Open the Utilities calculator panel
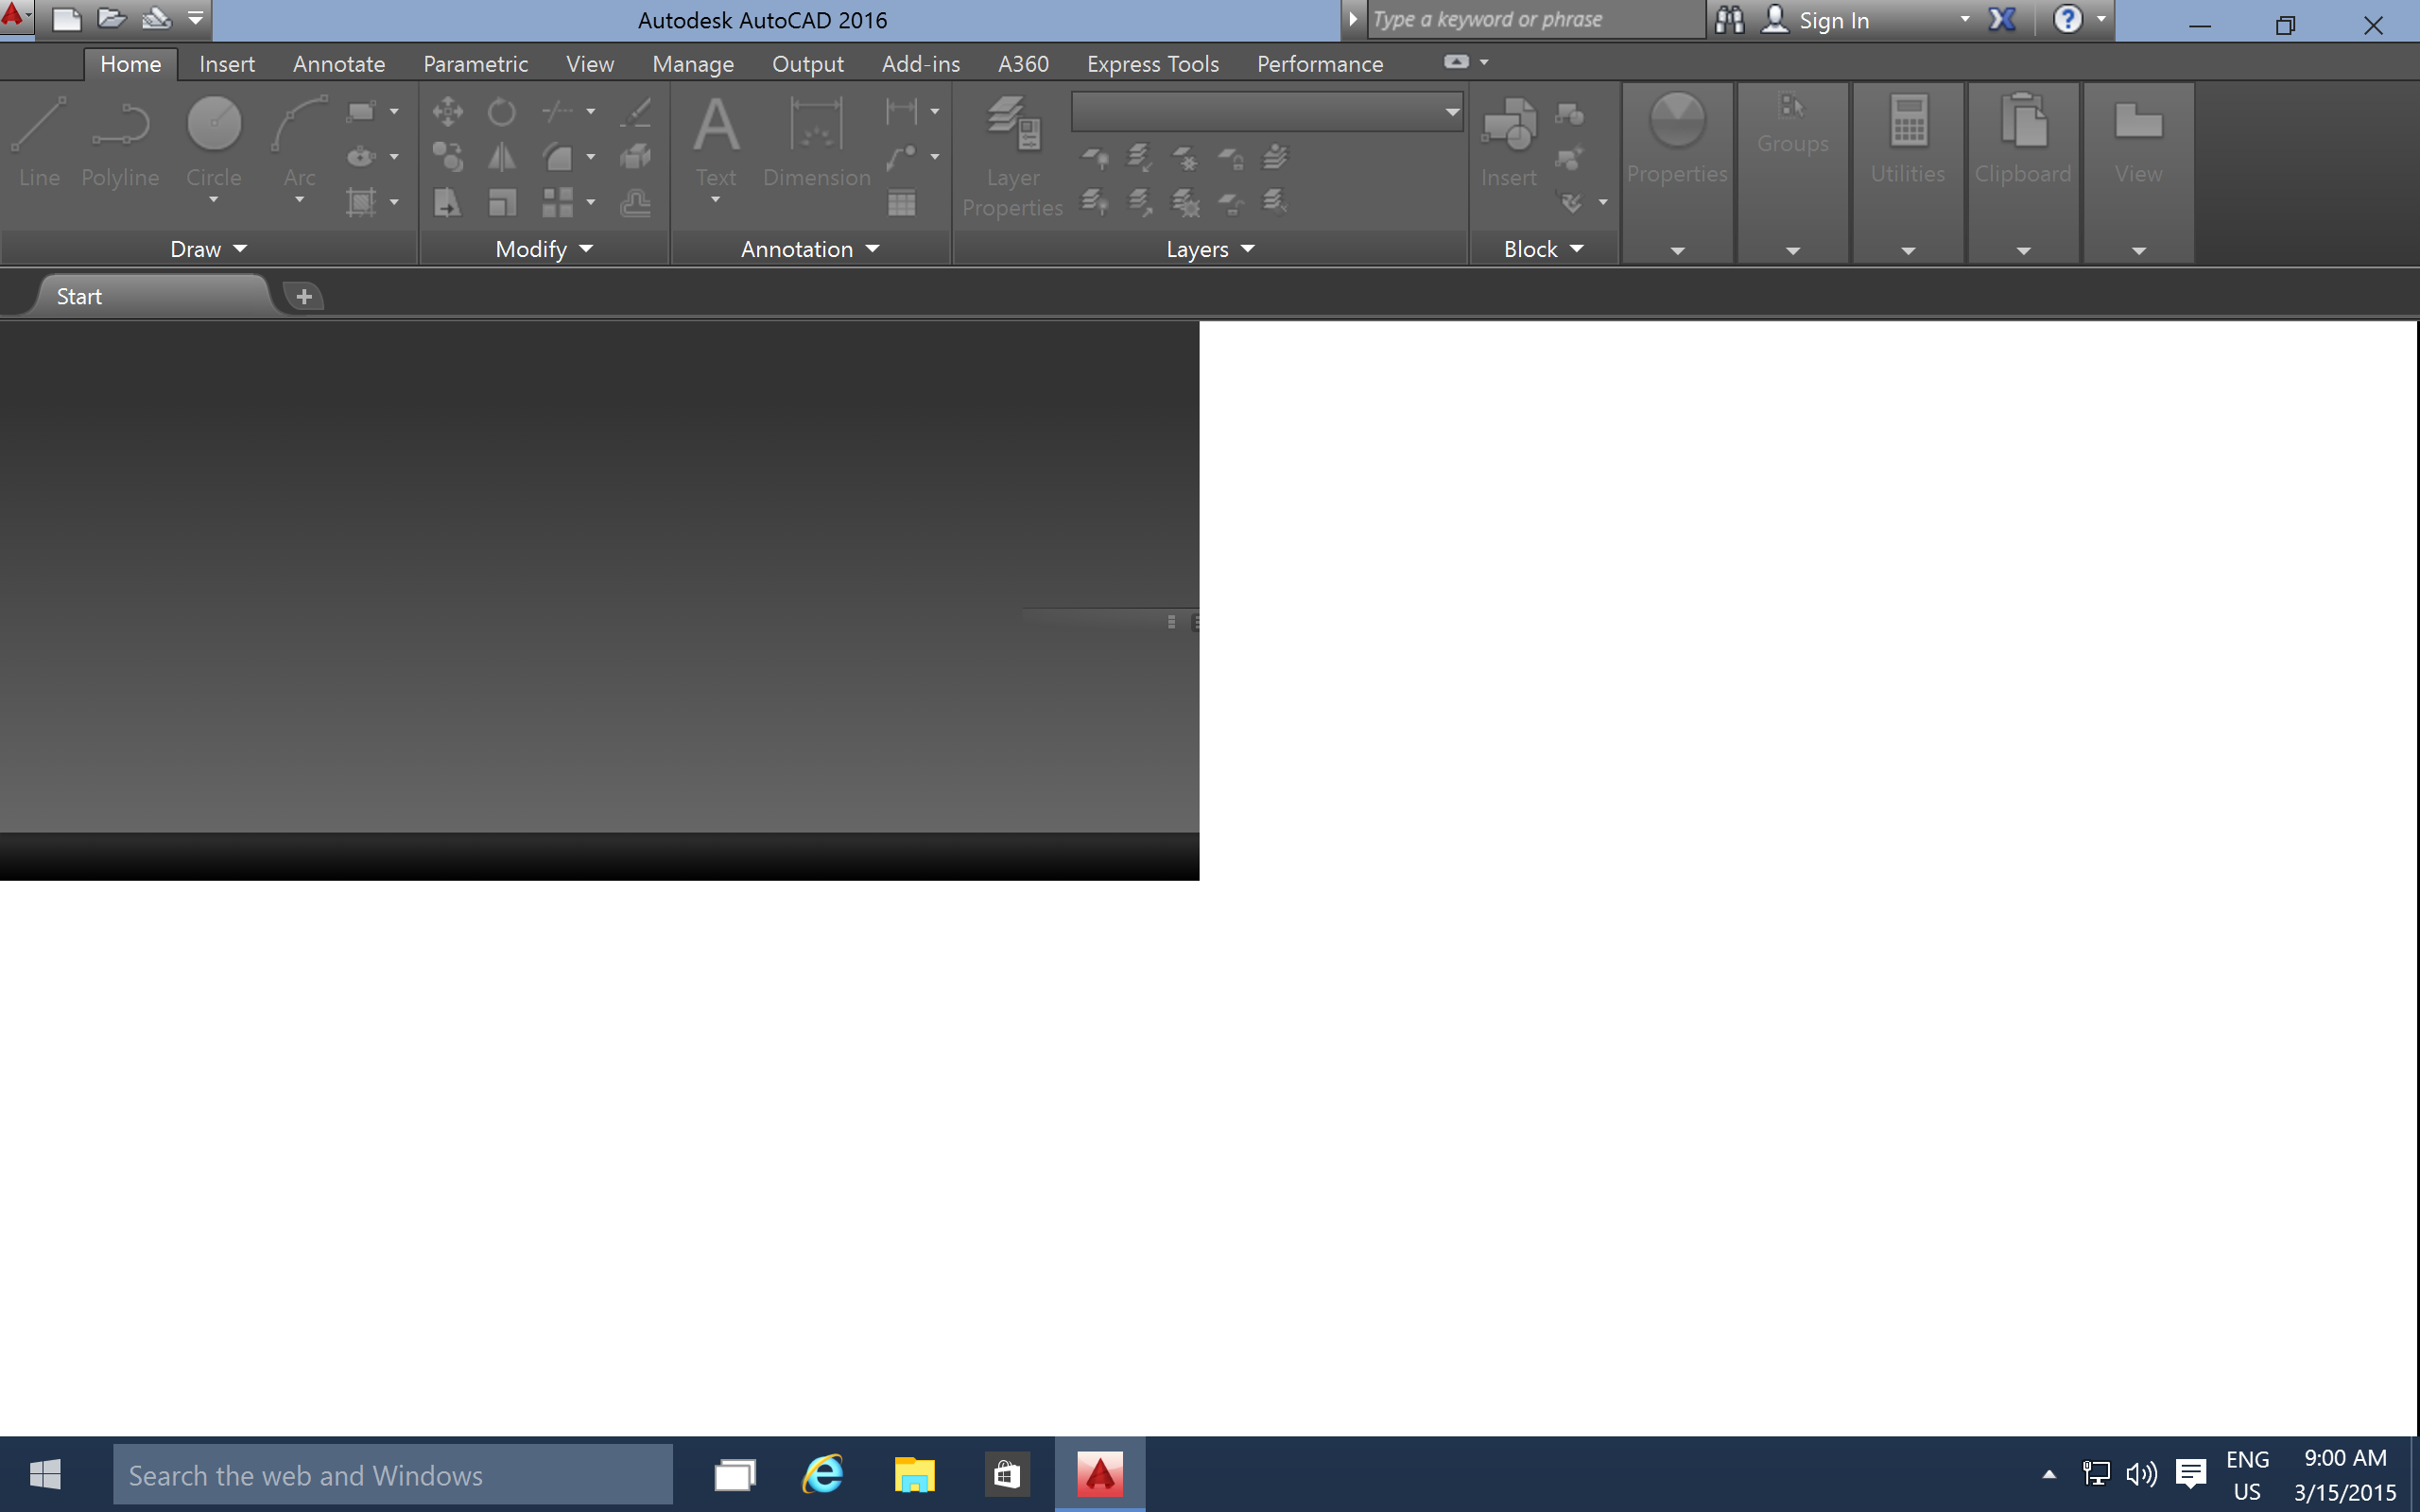2420x1512 pixels. pos(1907,172)
